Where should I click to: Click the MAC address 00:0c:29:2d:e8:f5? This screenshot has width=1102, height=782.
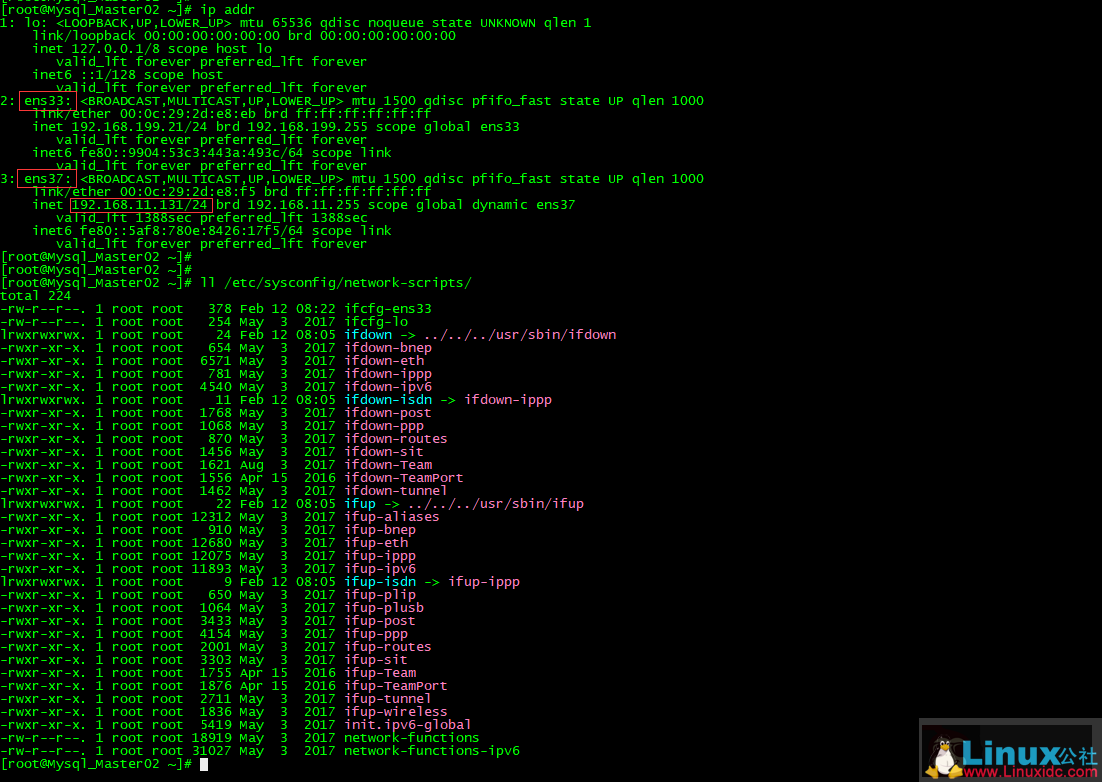(x=188, y=192)
